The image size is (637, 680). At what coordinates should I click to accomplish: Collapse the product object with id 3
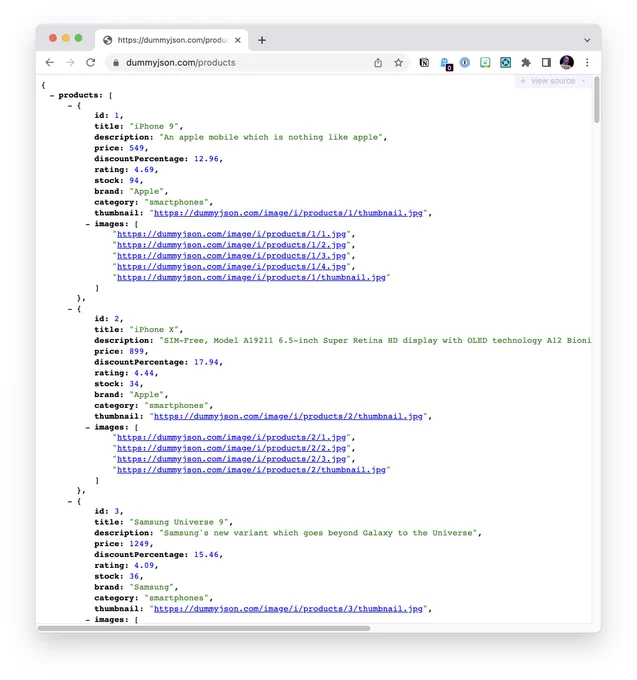[70, 502]
